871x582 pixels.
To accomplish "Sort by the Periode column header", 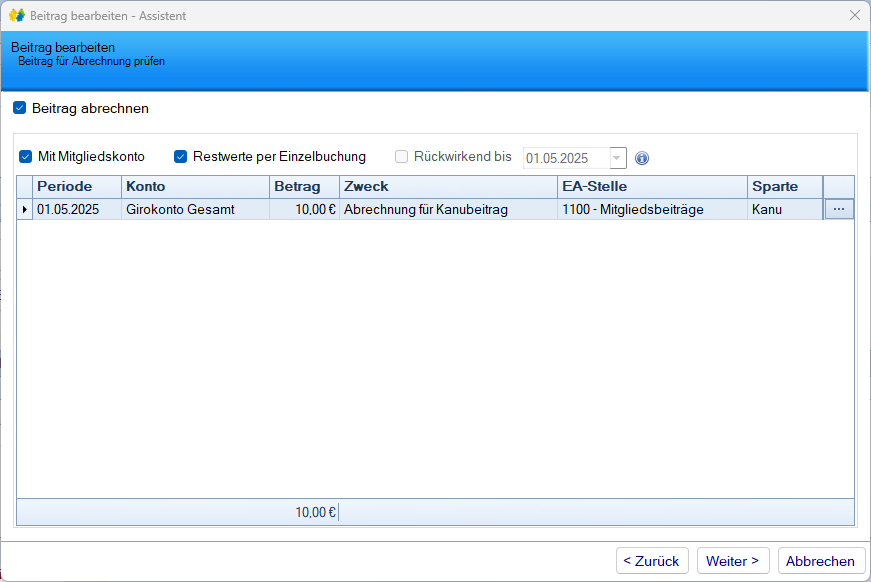I will pos(77,187).
